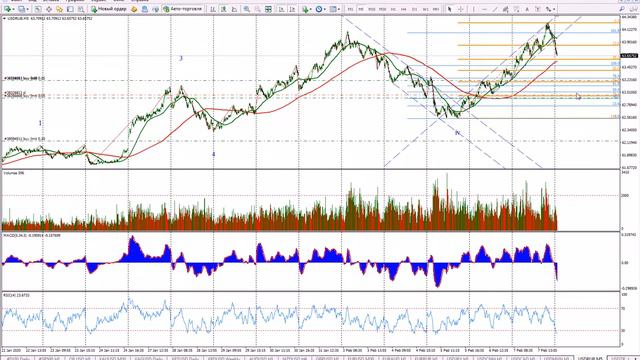Select the arrow cursor tool
640x360 pixels.
tap(449, 9)
